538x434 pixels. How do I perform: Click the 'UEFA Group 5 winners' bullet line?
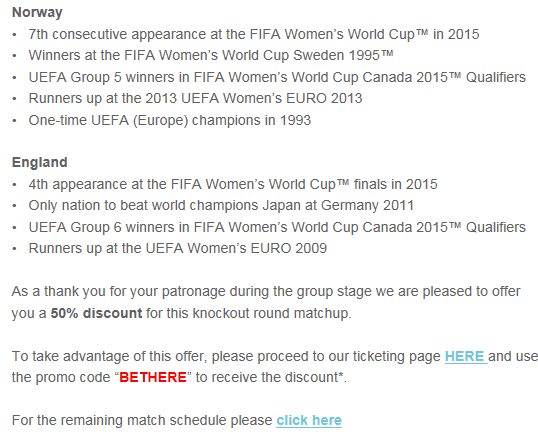[277, 77]
